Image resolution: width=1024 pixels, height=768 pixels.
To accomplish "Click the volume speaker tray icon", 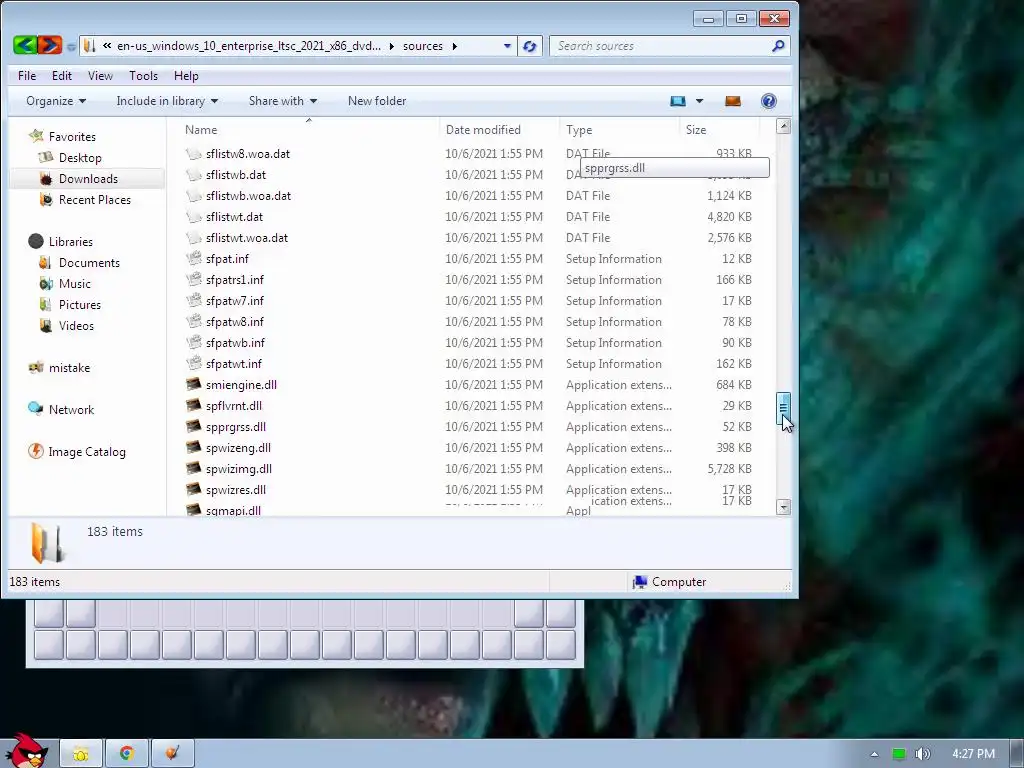I will click(922, 754).
